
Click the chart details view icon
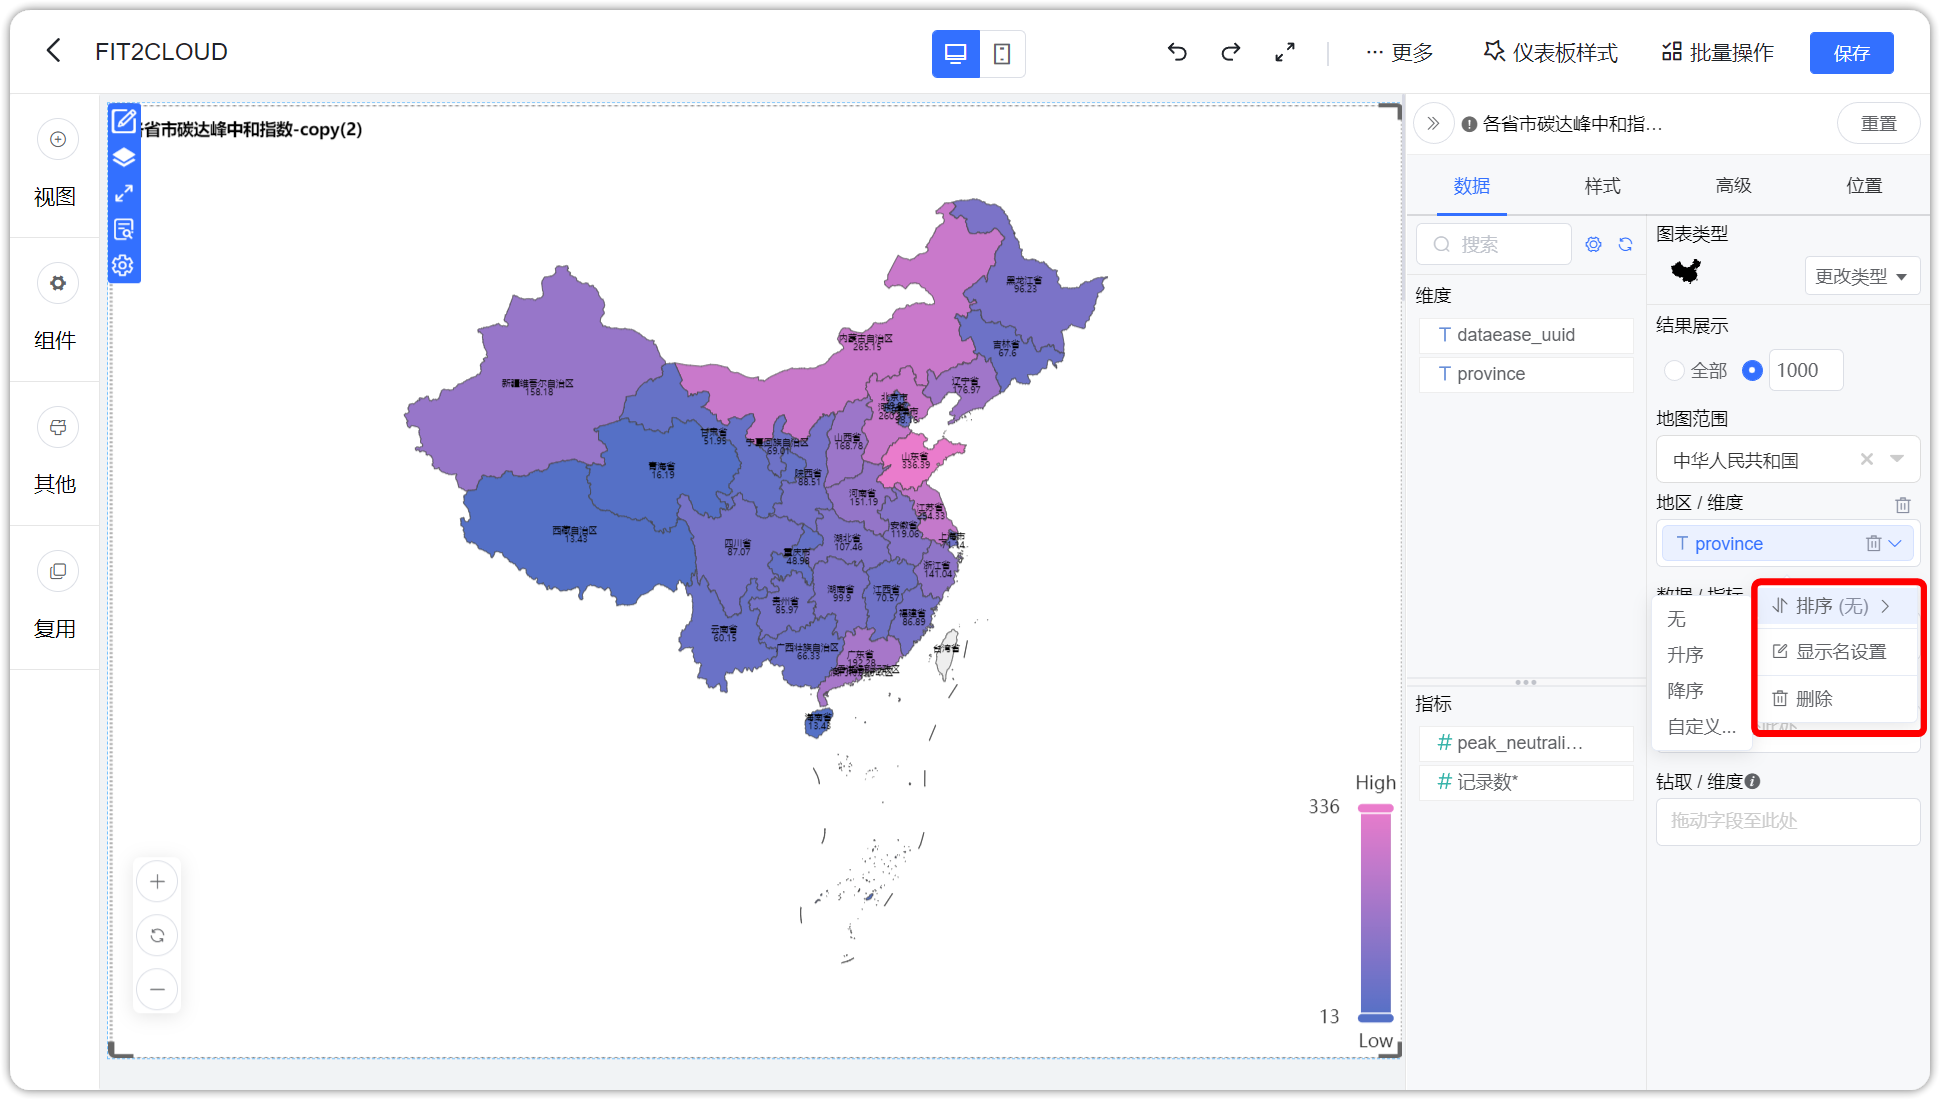coord(124,229)
